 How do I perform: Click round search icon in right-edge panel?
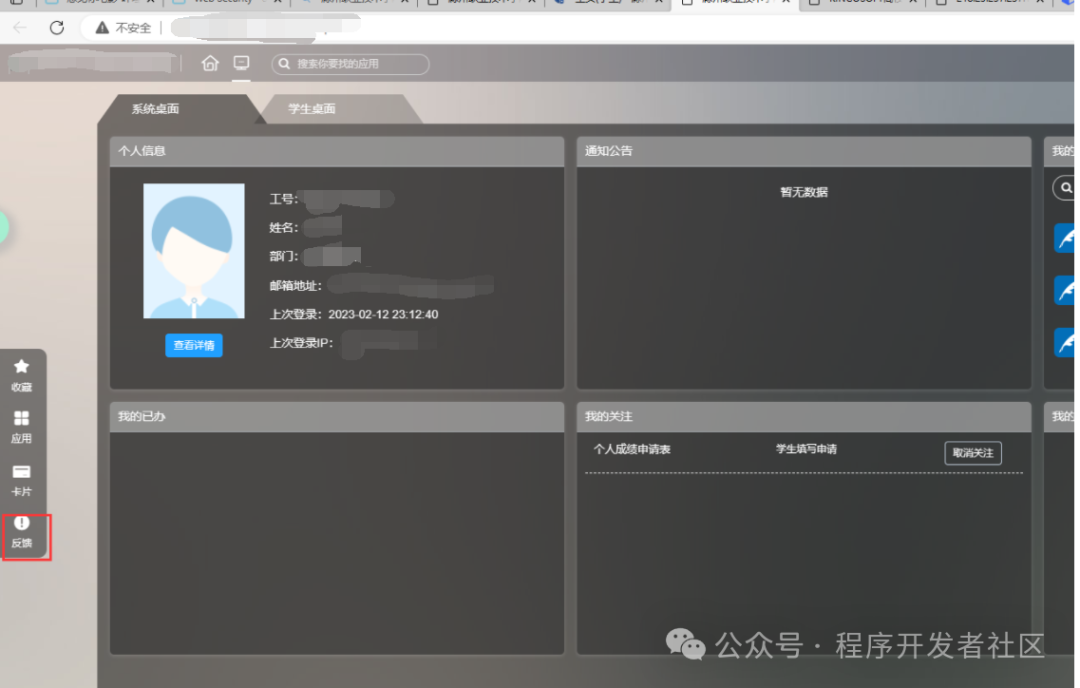1065,188
